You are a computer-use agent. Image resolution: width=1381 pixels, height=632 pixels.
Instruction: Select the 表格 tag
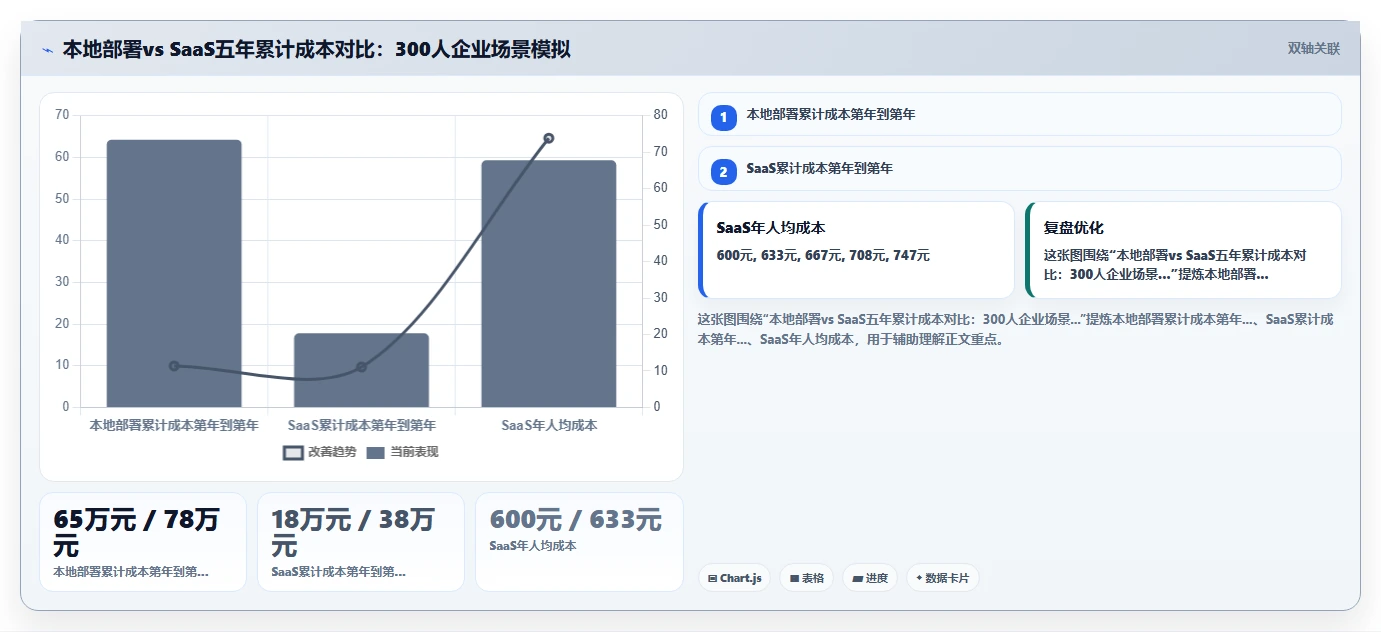tap(807, 578)
